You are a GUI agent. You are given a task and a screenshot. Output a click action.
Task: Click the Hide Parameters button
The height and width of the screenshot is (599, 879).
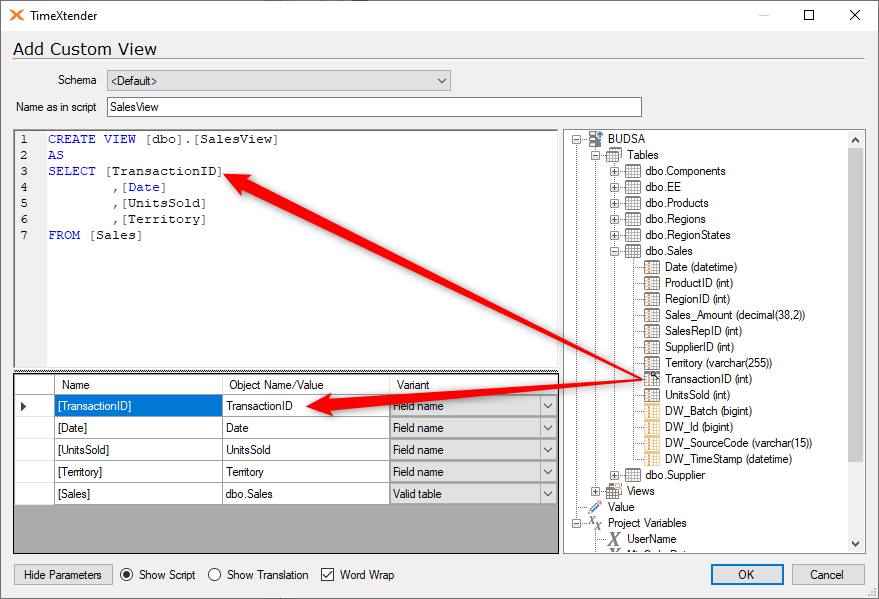click(x=63, y=574)
